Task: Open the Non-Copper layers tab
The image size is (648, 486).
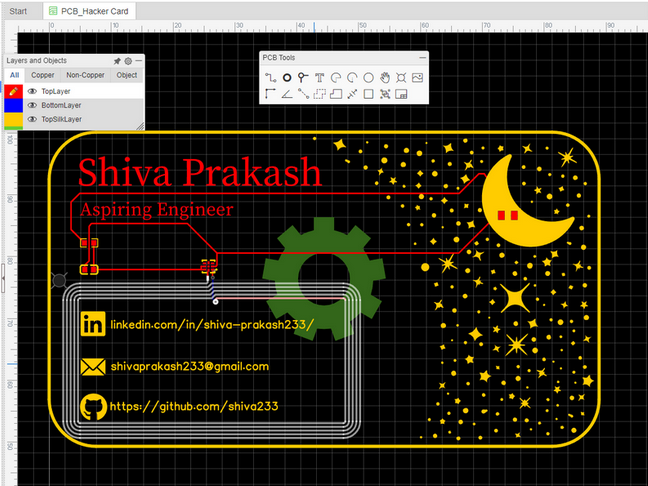Action: pos(86,75)
